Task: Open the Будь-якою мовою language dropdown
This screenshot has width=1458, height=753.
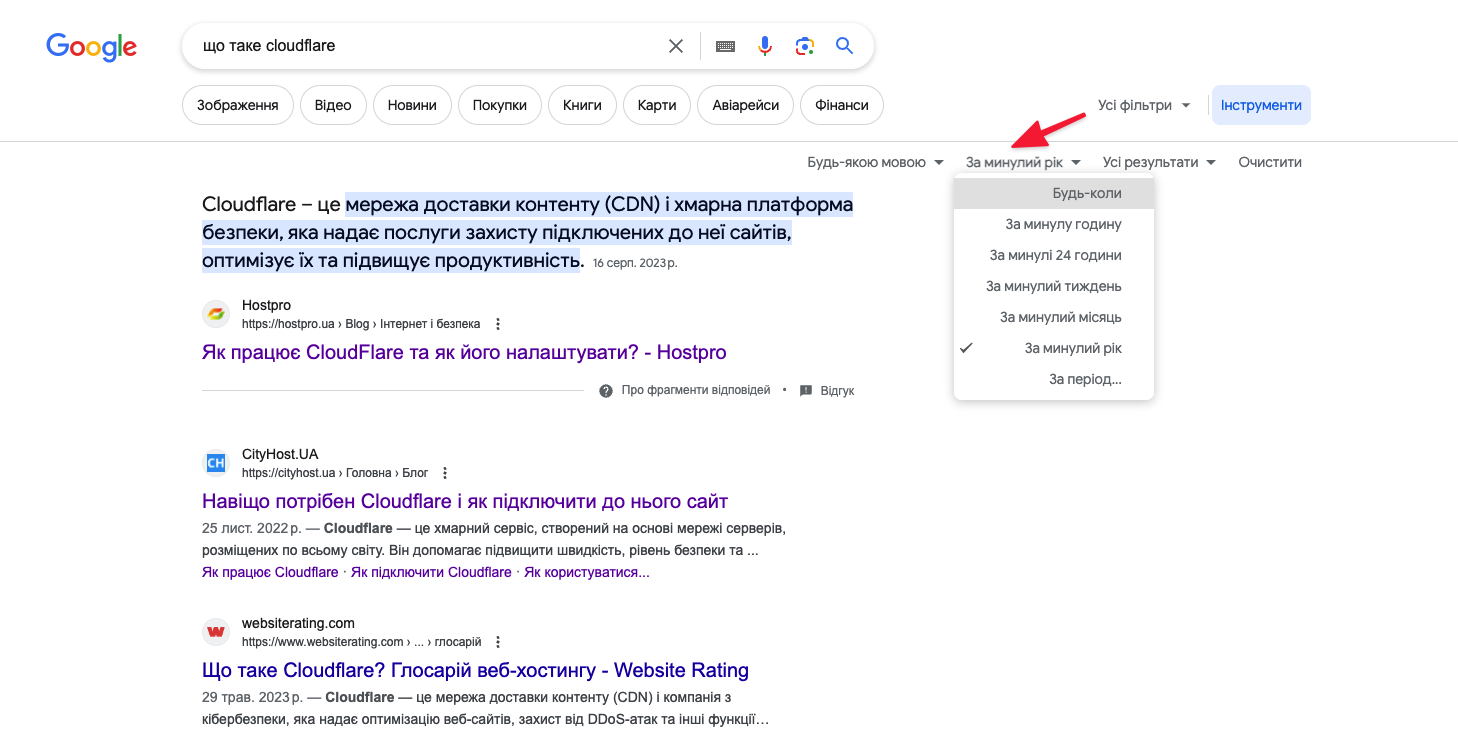Action: pyautogui.click(x=875, y=162)
